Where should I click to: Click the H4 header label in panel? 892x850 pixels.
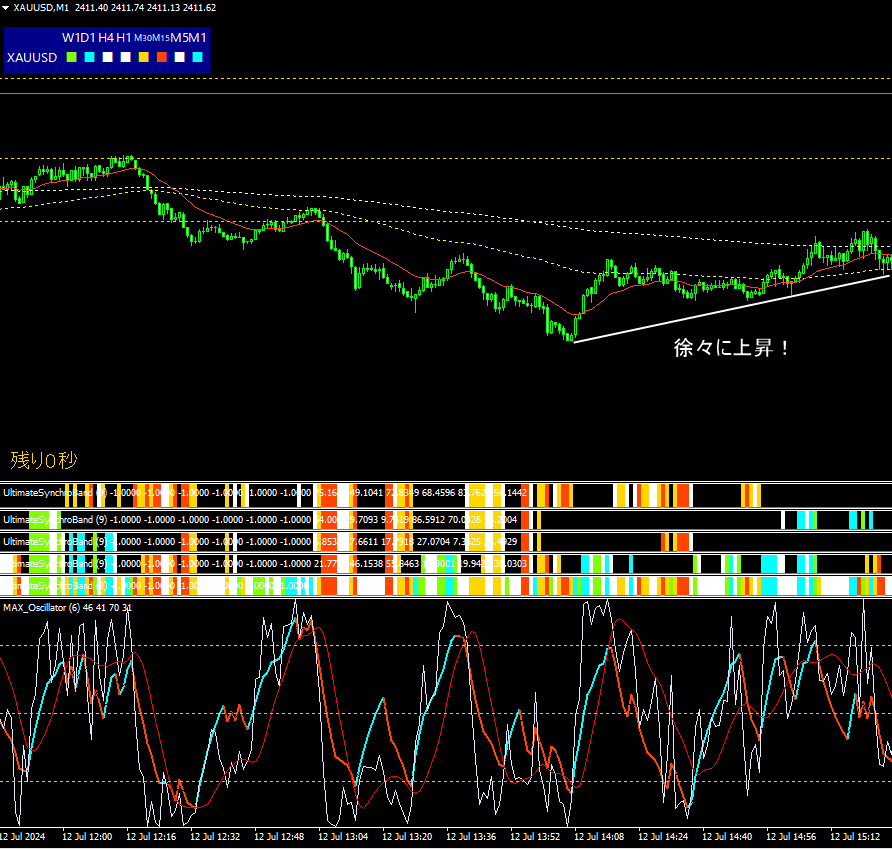tap(106, 38)
